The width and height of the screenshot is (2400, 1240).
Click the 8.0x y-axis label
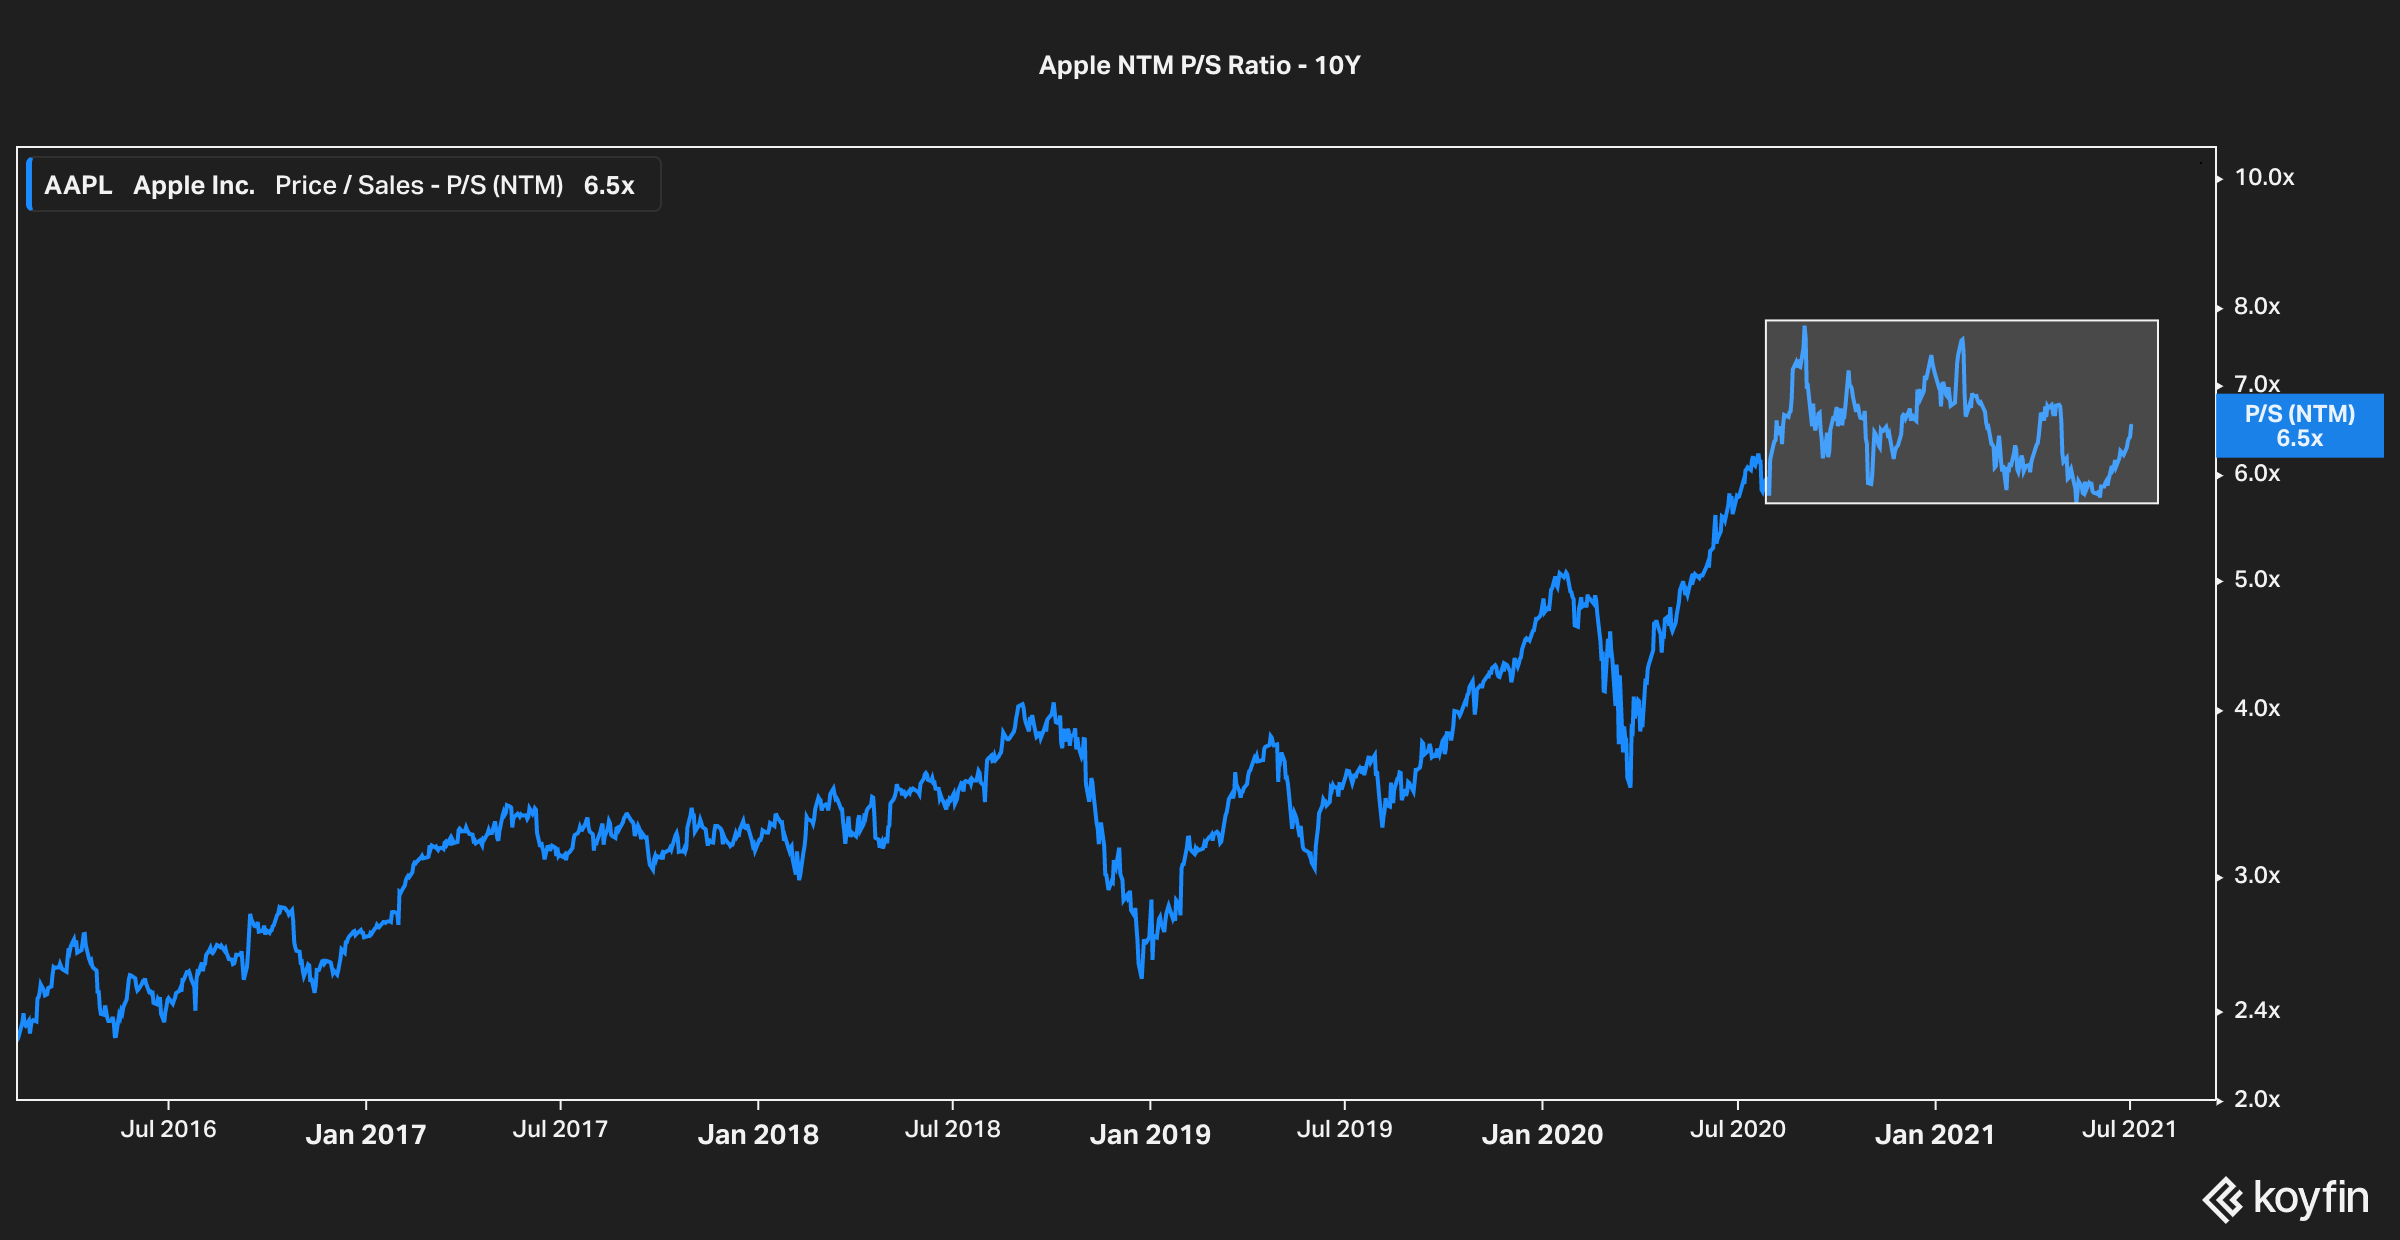click(2257, 307)
